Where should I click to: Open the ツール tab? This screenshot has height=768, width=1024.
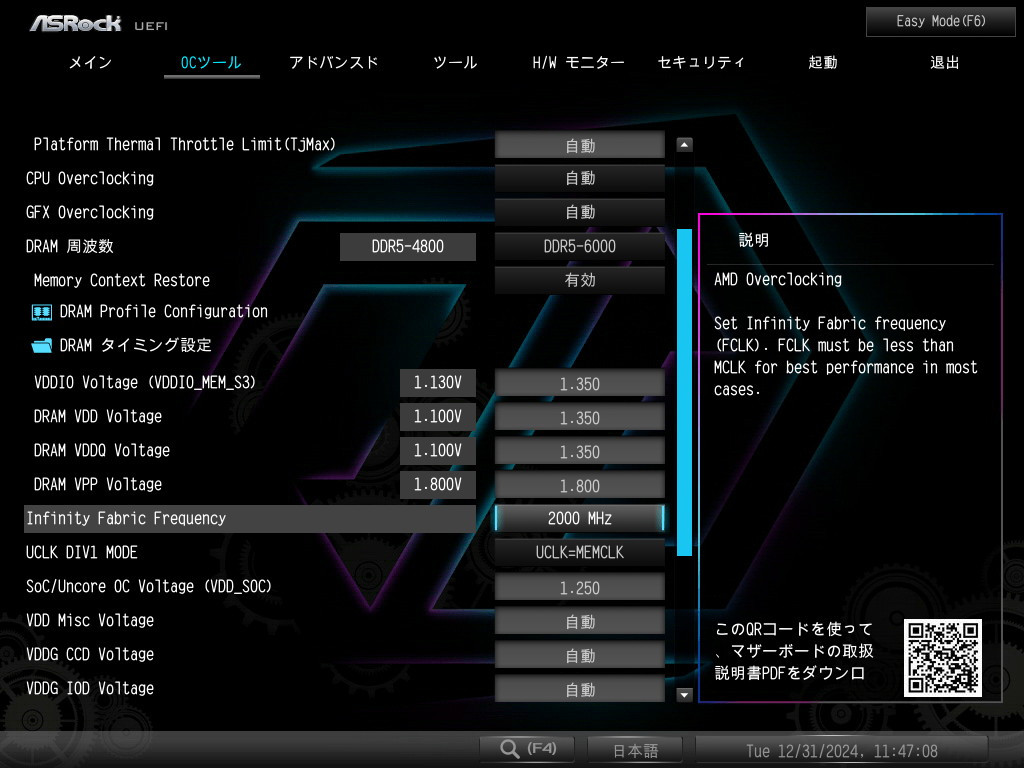(455, 63)
